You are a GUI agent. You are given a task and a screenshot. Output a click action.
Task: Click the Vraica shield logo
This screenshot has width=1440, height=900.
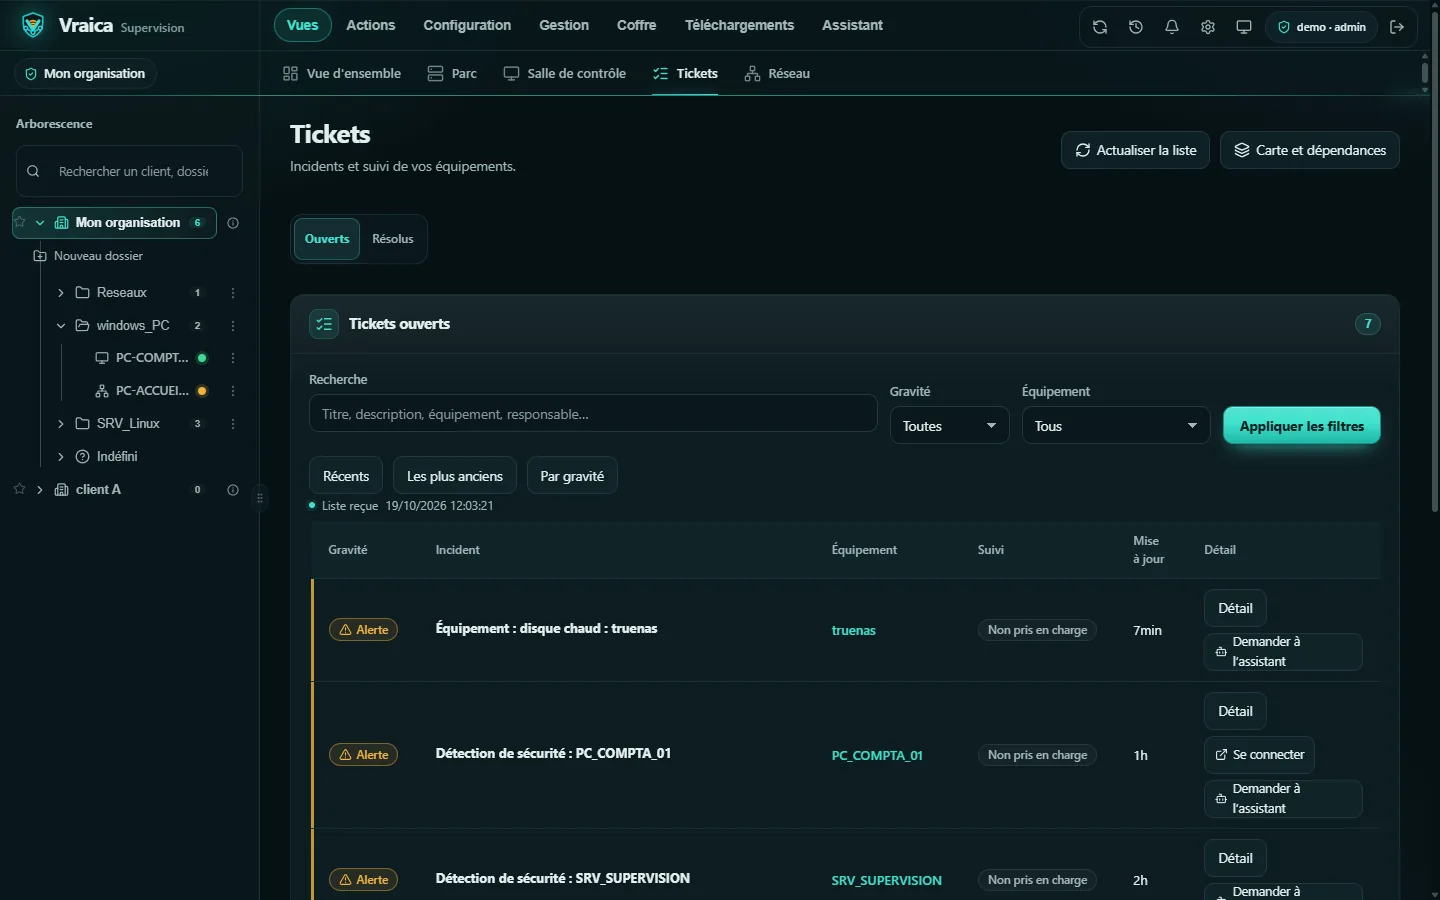[x=33, y=26]
